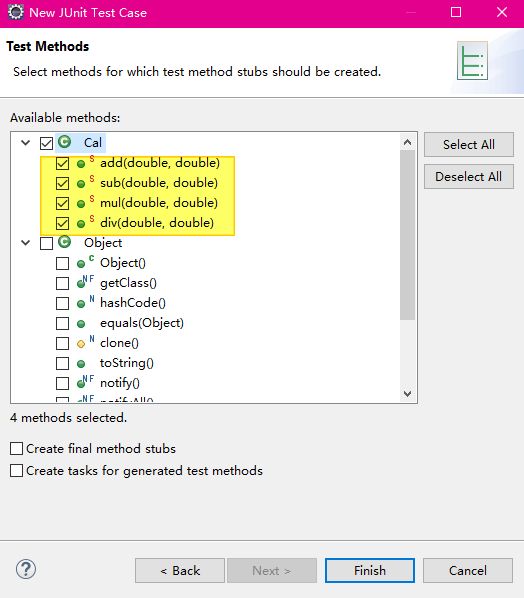
Task: Close the New JUnit Test Case window
Action: (x=502, y=12)
